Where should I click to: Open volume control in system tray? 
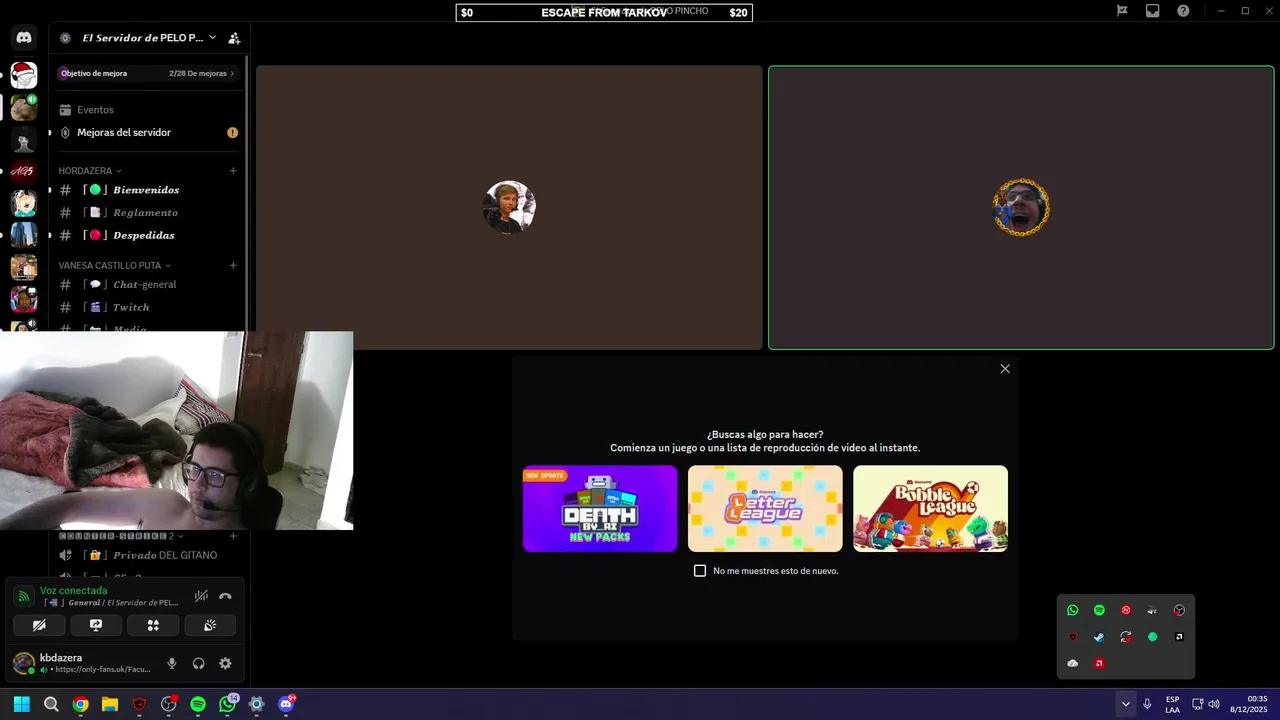tap(1213, 704)
